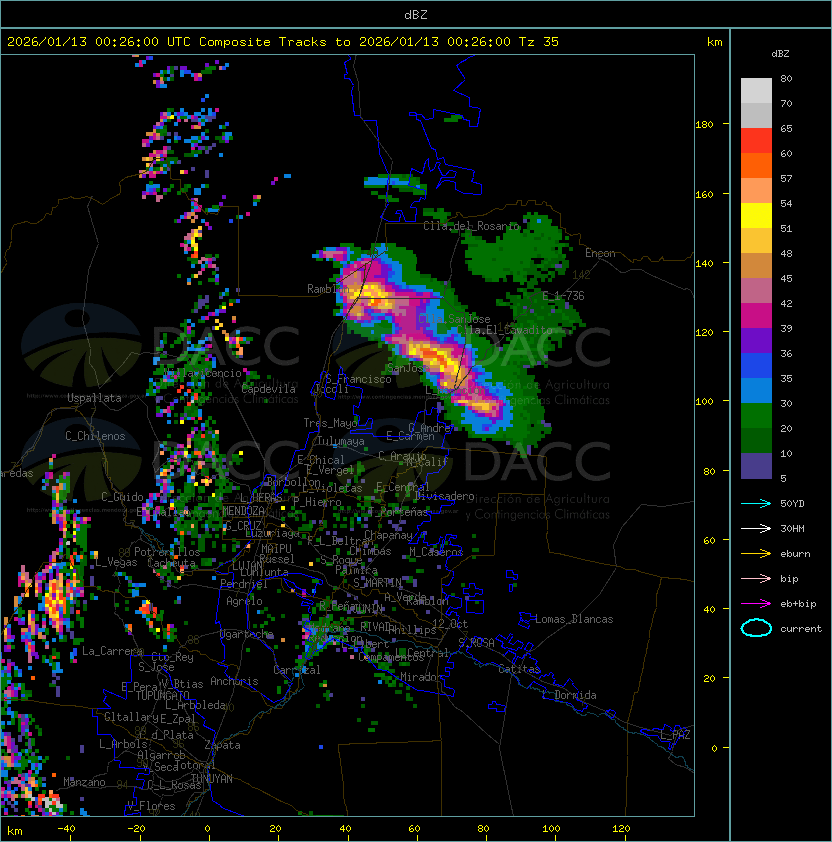Screen dimensions: 832x842
Task: Click the Lomas_Blancas map label
Action: point(574,619)
